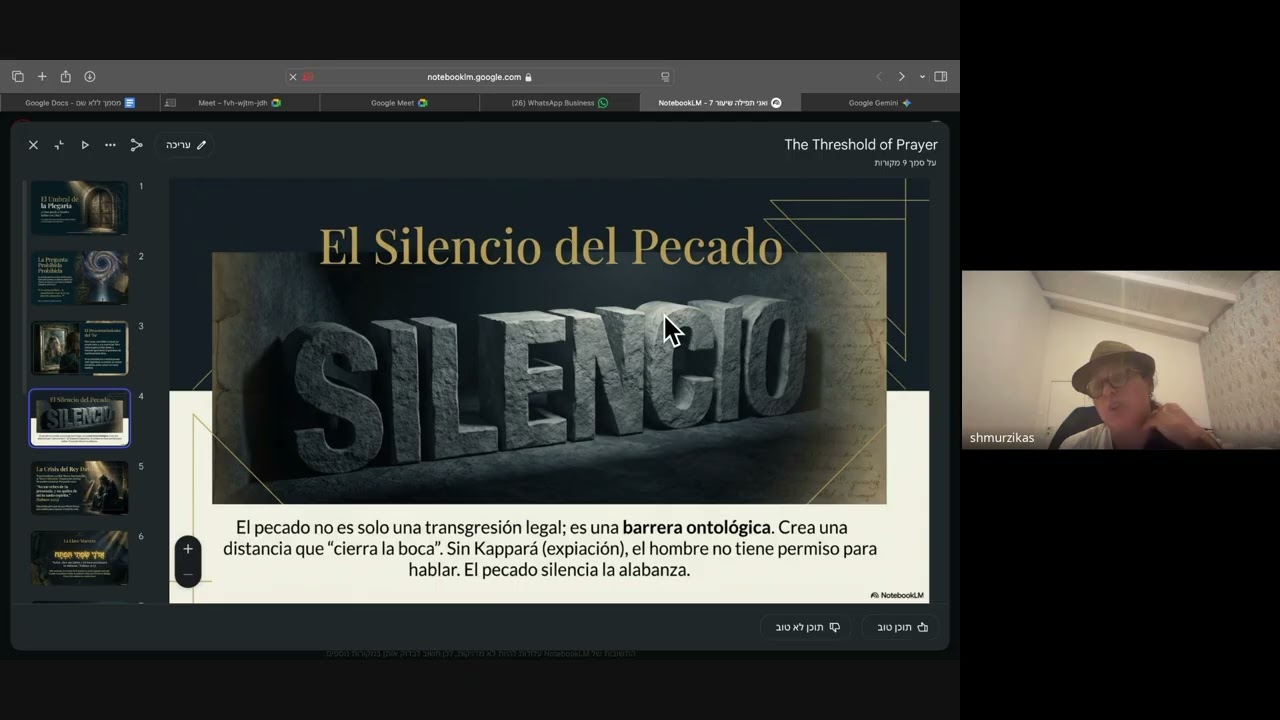
Task: Close the slide viewer with X
Action: 33,145
